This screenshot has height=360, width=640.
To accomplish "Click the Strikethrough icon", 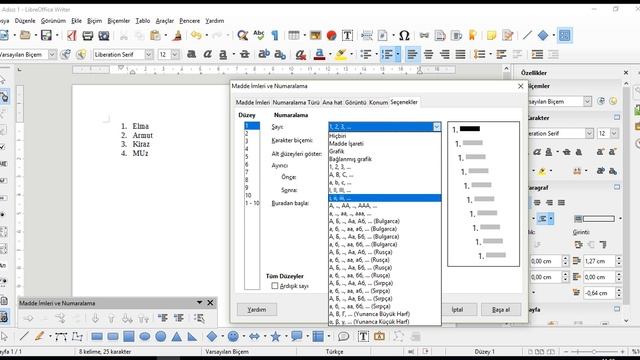I will pyautogui.click(x=244, y=54).
